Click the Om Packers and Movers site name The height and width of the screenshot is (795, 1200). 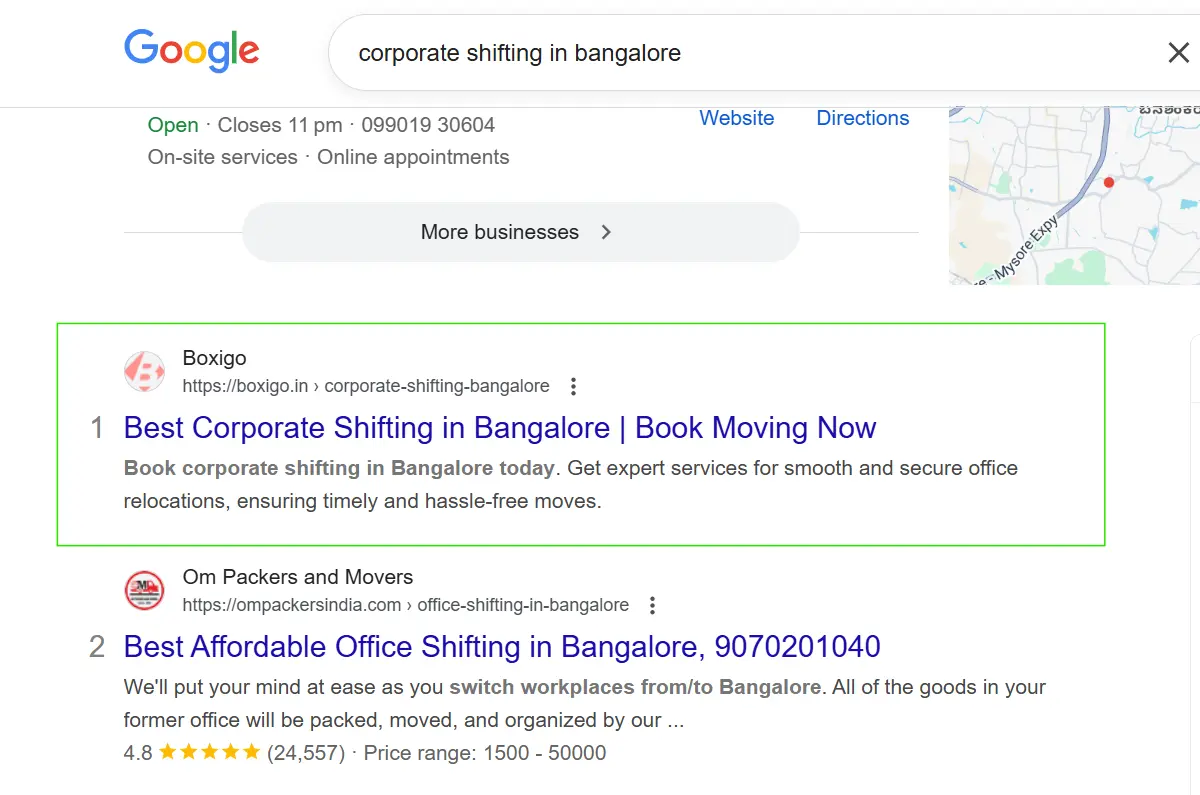(x=297, y=577)
